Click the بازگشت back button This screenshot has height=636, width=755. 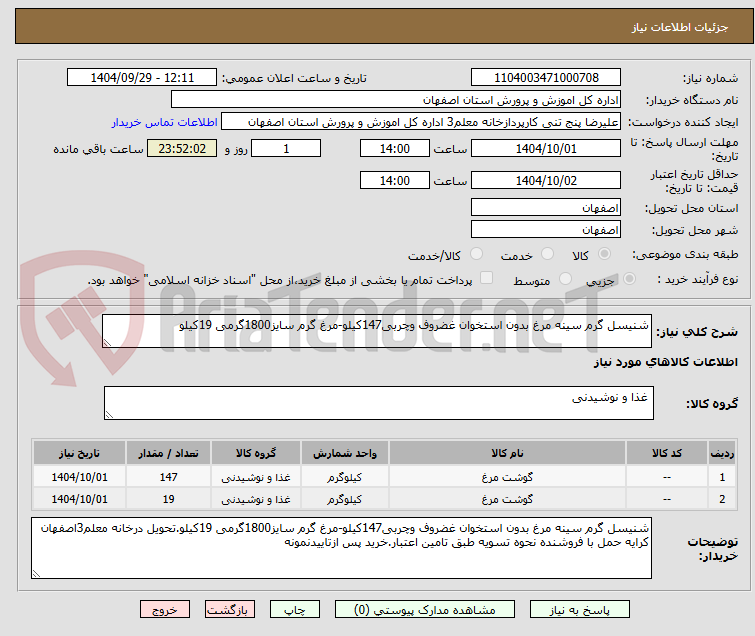(230, 610)
